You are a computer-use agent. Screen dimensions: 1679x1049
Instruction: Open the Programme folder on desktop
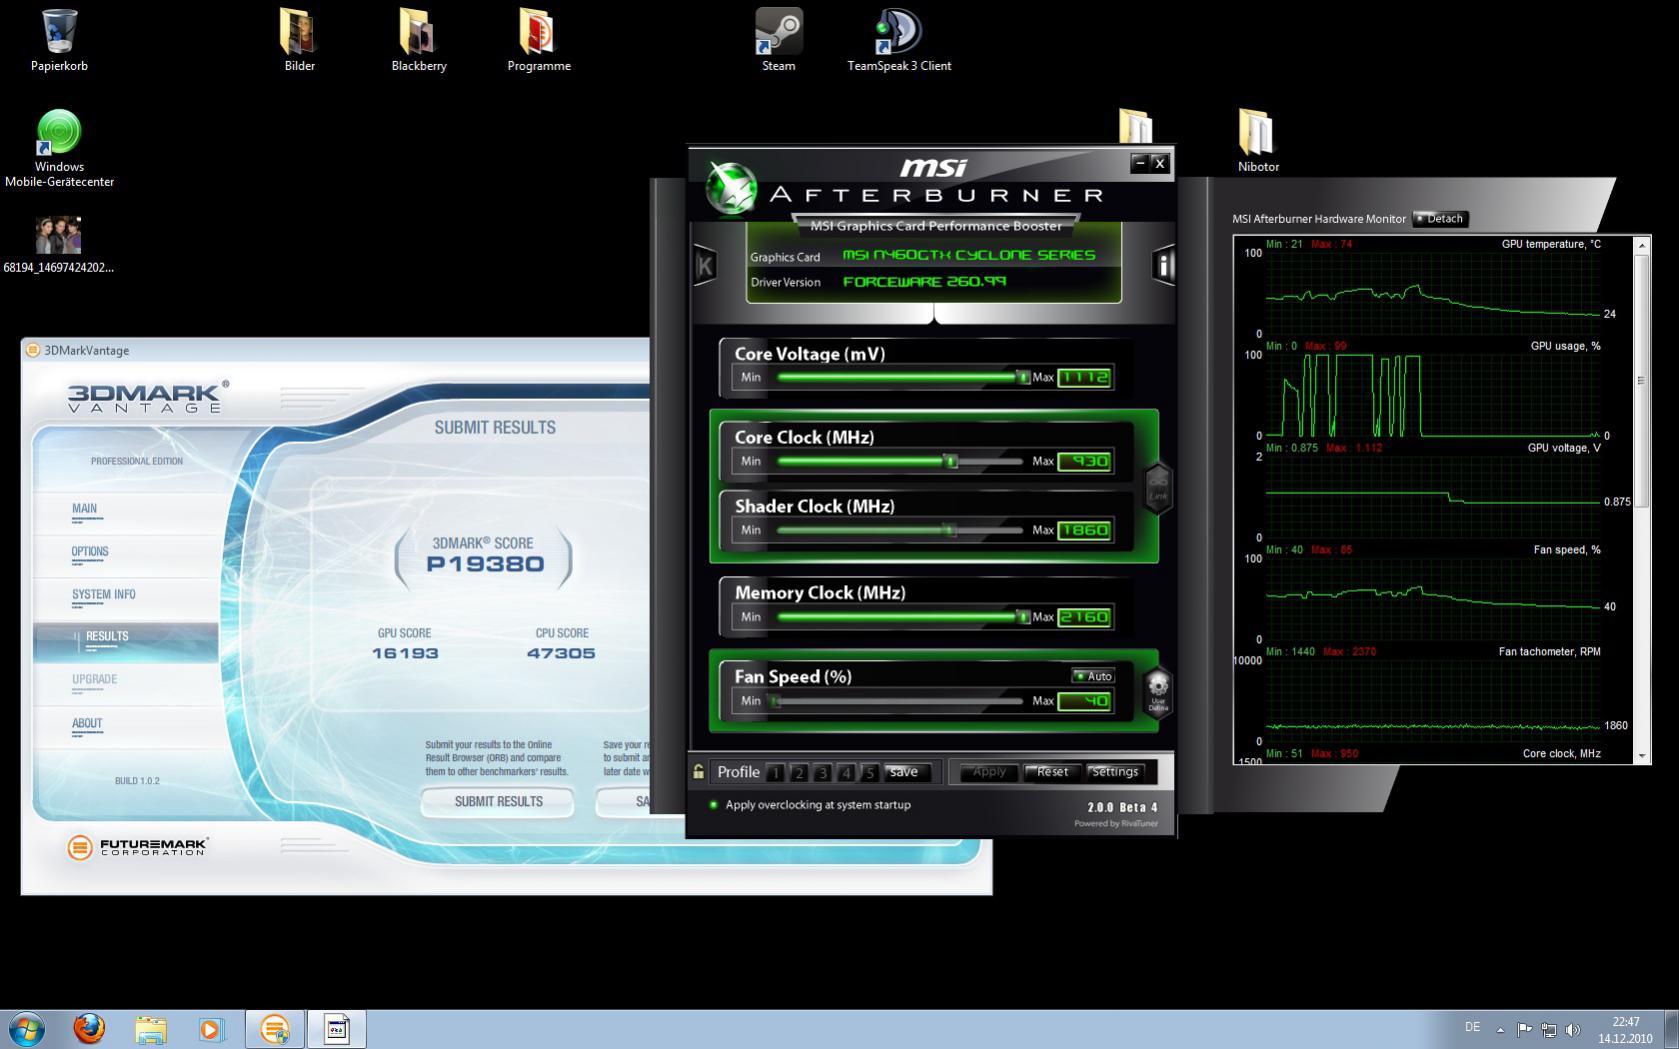point(539,40)
